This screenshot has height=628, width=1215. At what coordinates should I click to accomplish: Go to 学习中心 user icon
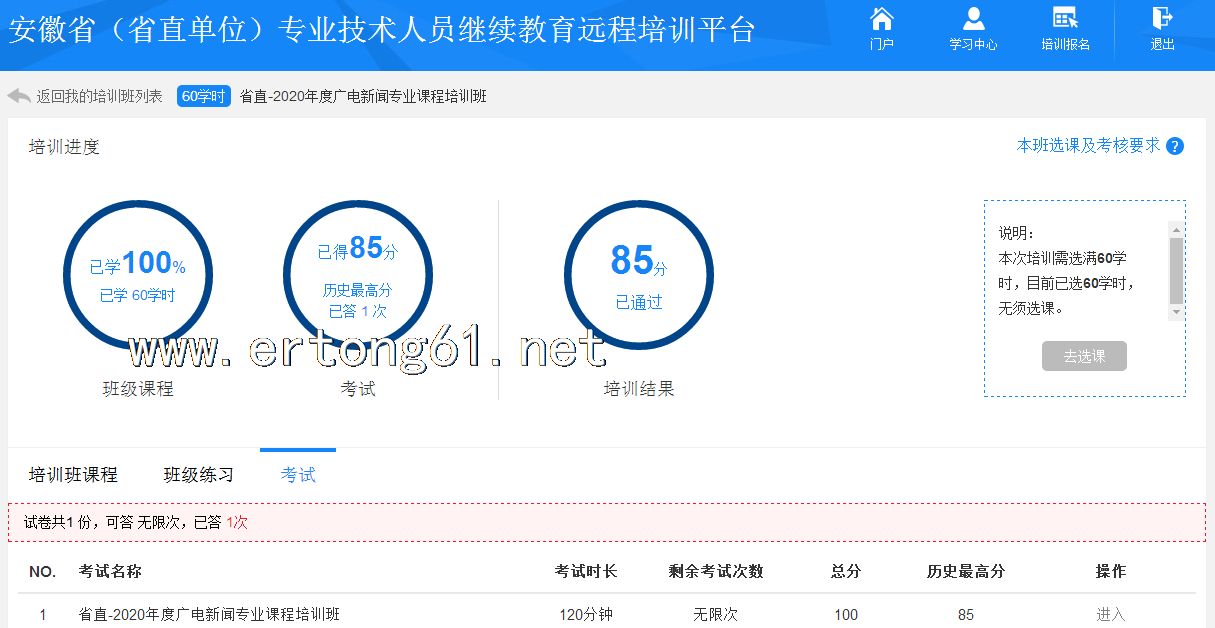pos(973,20)
